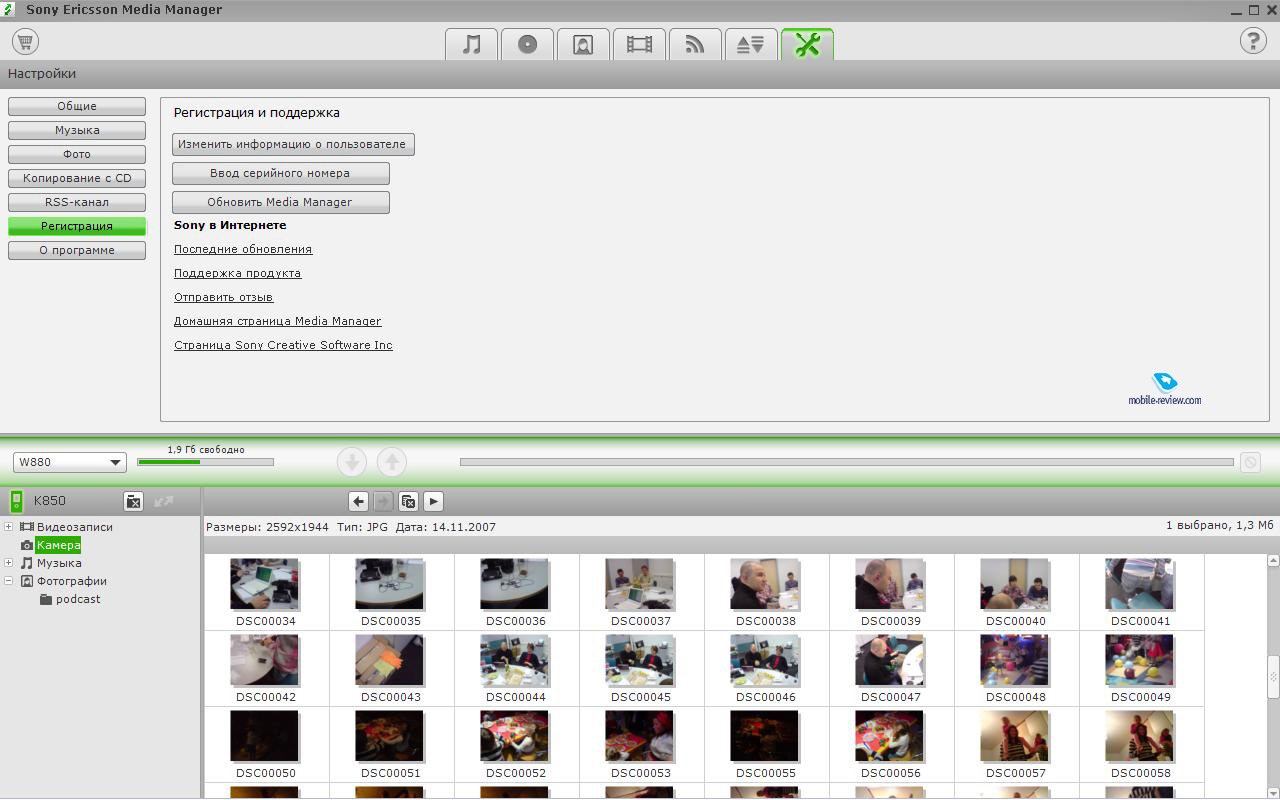Open the Video filmstrip tab icon
This screenshot has width=1280, height=800.
pyautogui.click(x=639, y=44)
